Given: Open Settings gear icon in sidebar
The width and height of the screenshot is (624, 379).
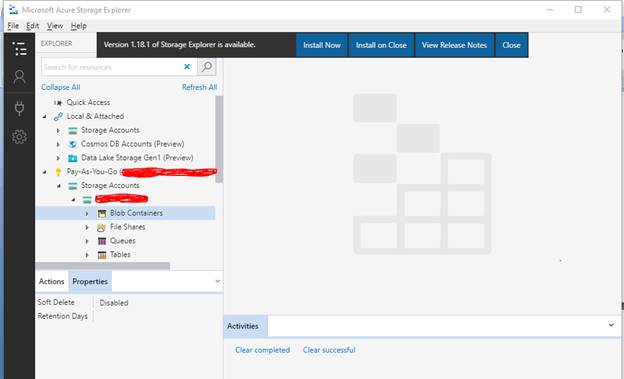Looking at the screenshot, I should click(x=19, y=137).
